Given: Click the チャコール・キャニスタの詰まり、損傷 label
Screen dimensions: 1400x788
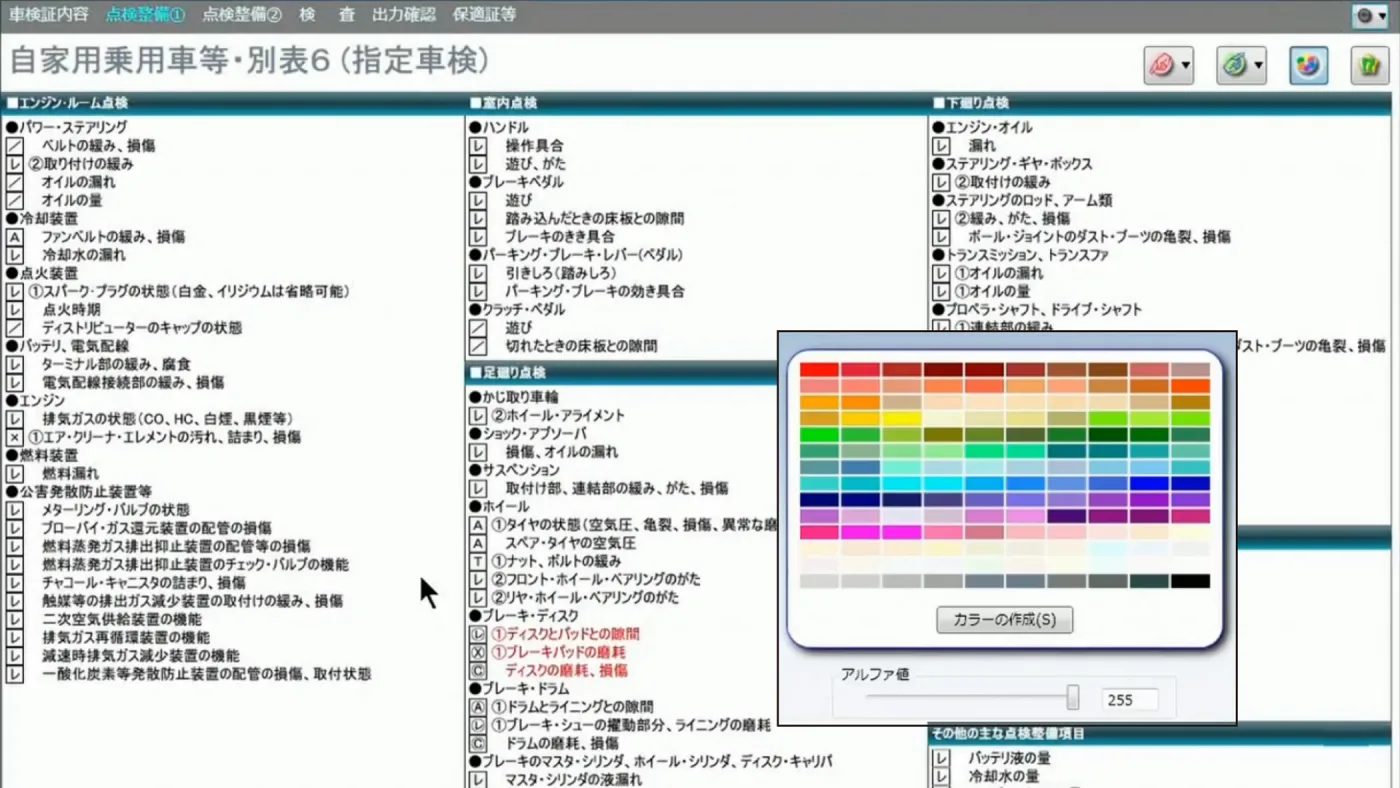Looking at the screenshot, I should (143, 583).
